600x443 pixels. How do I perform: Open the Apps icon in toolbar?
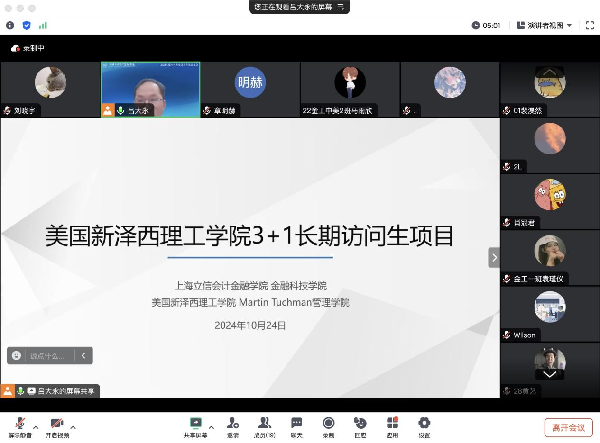(392, 423)
